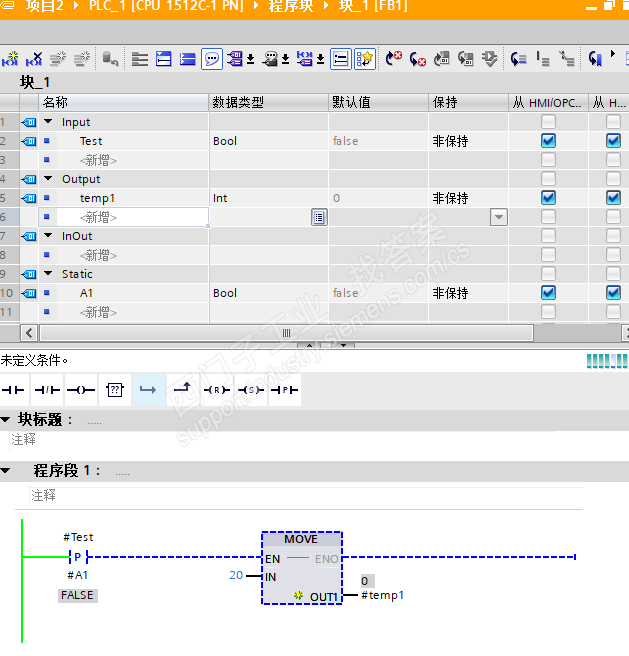
Task: Open 项目2 in the breadcrumb
Action: tap(44, 6)
